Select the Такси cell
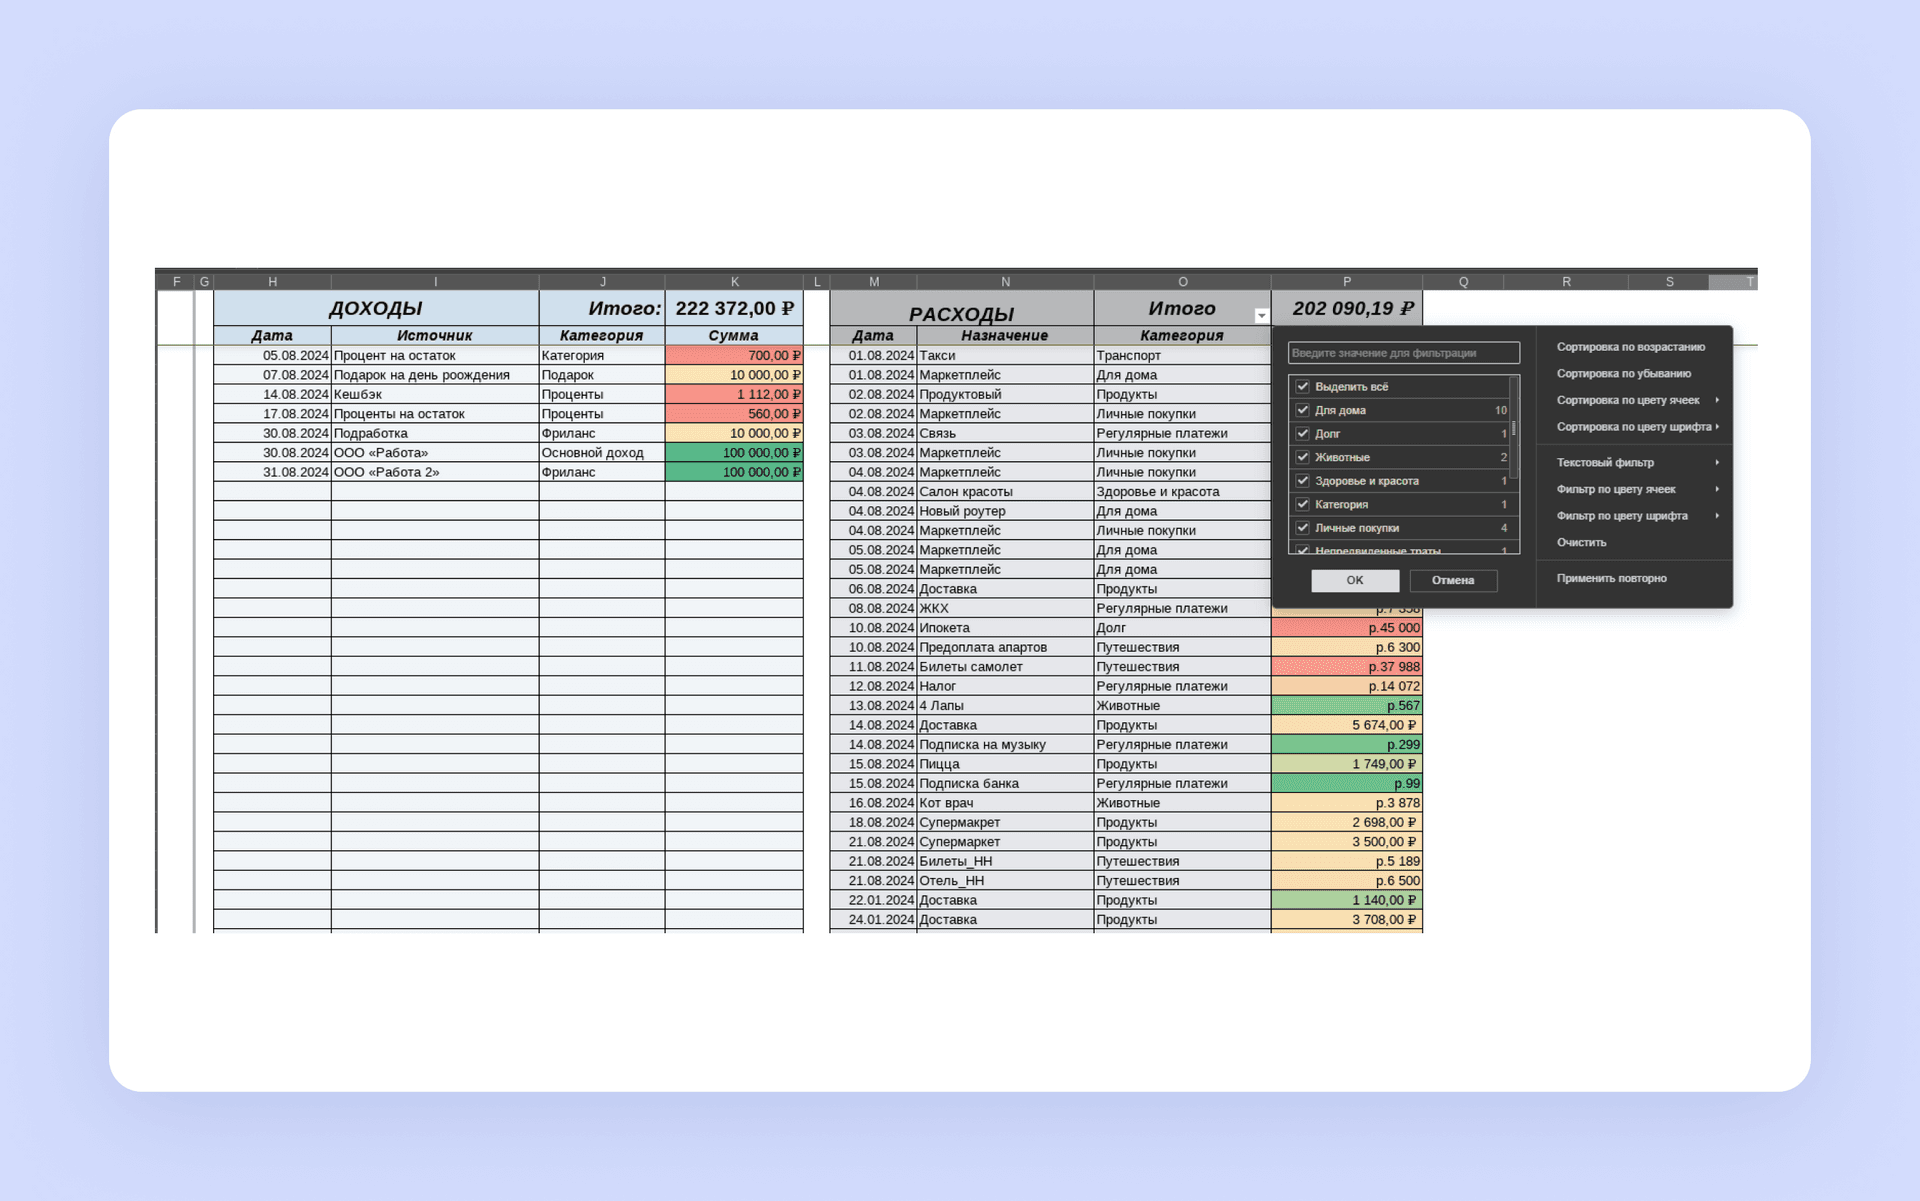This screenshot has height=1201, width=1920. point(1005,355)
